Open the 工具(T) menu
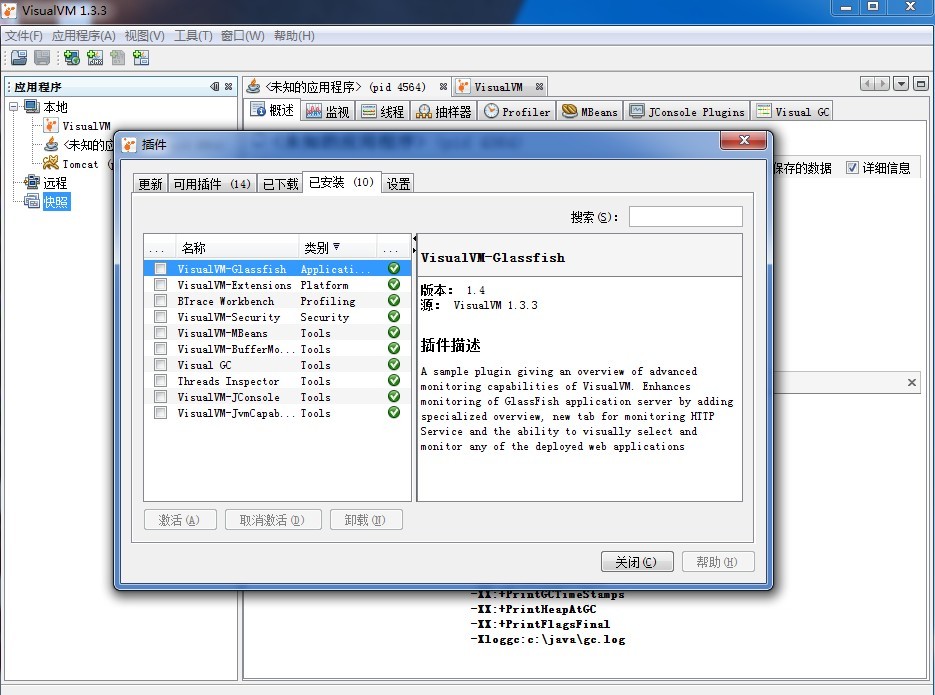The height and width of the screenshot is (695, 935). point(193,36)
